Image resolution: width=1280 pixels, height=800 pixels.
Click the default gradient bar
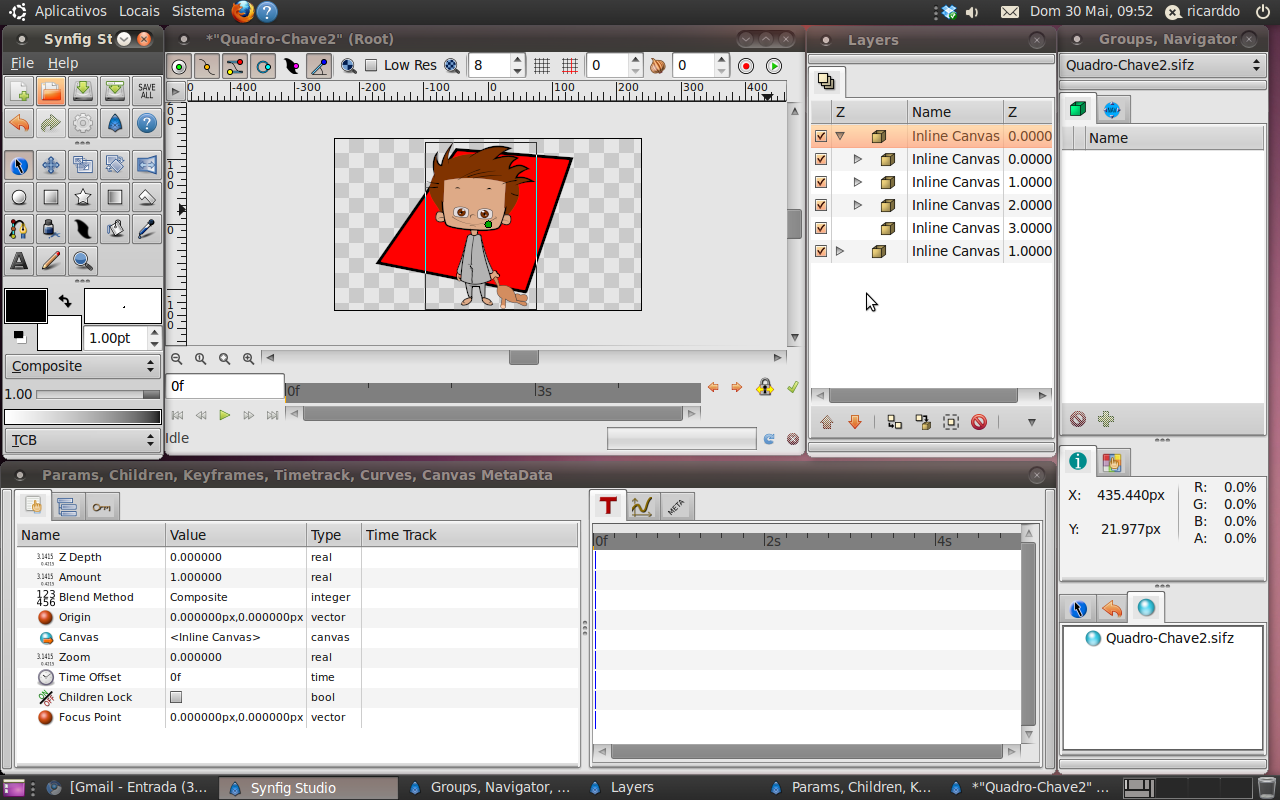pyautogui.click(x=83, y=416)
